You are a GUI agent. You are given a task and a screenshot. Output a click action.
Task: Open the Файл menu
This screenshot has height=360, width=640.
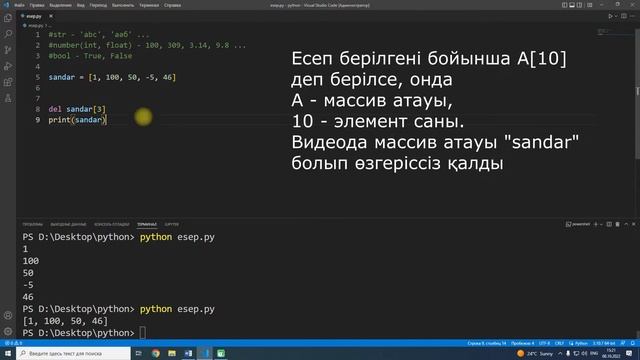tap(19, 5)
